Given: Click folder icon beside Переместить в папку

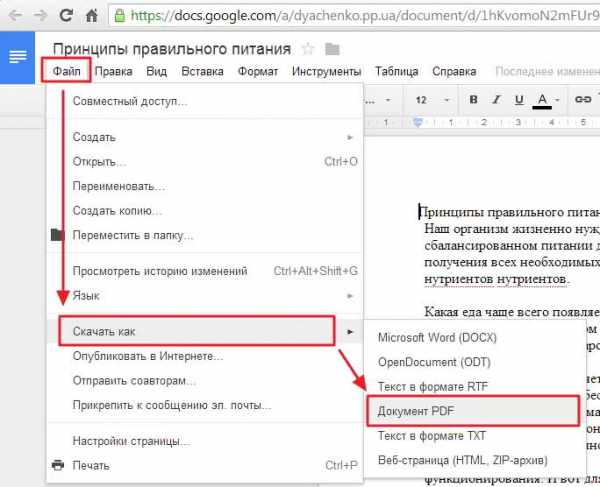Looking at the screenshot, I should pyautogui.click(x=58, y=235).
